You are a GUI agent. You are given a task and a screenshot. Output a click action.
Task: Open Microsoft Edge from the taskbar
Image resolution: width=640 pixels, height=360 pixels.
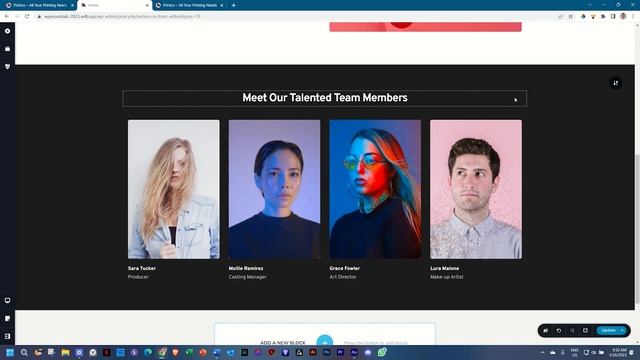148,352
